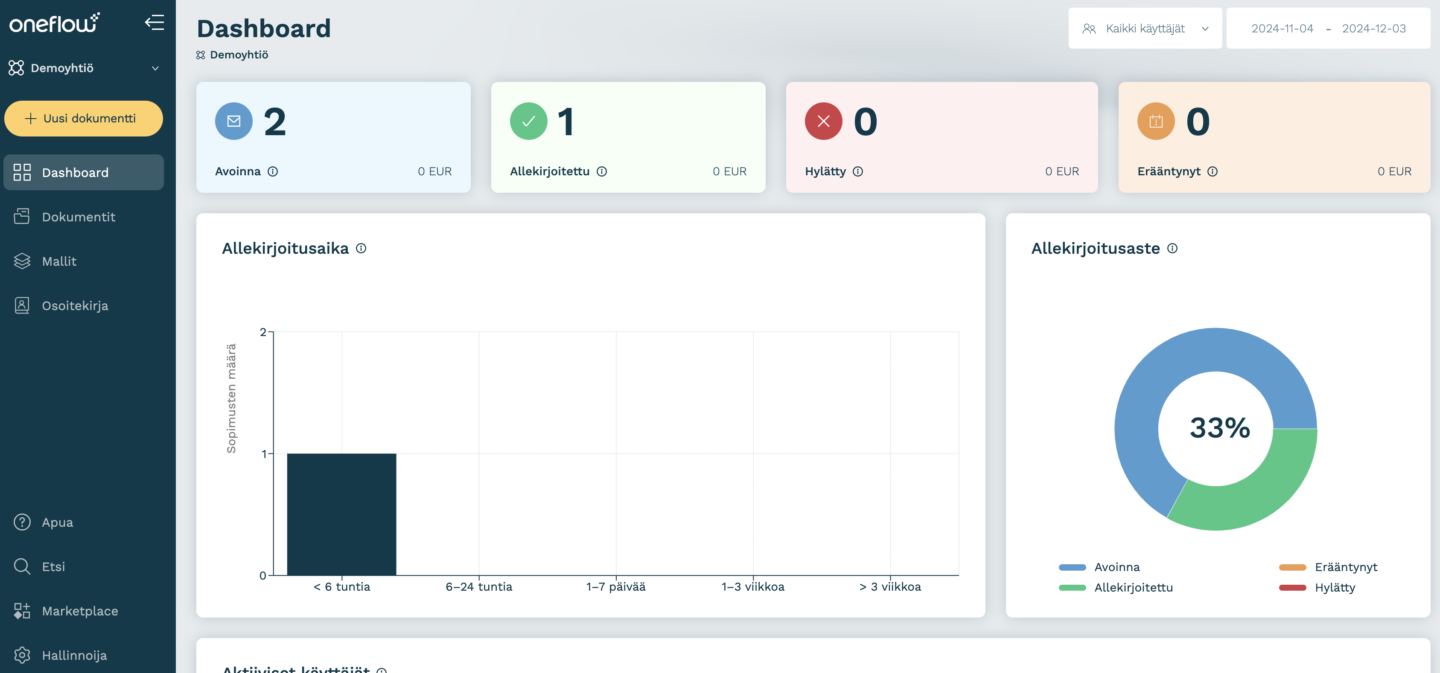Image resolution: width=1440 pixels, height=673 pixels.
Task: Click the 1–7 päivää axis label
Action: (x=616, y=587)
